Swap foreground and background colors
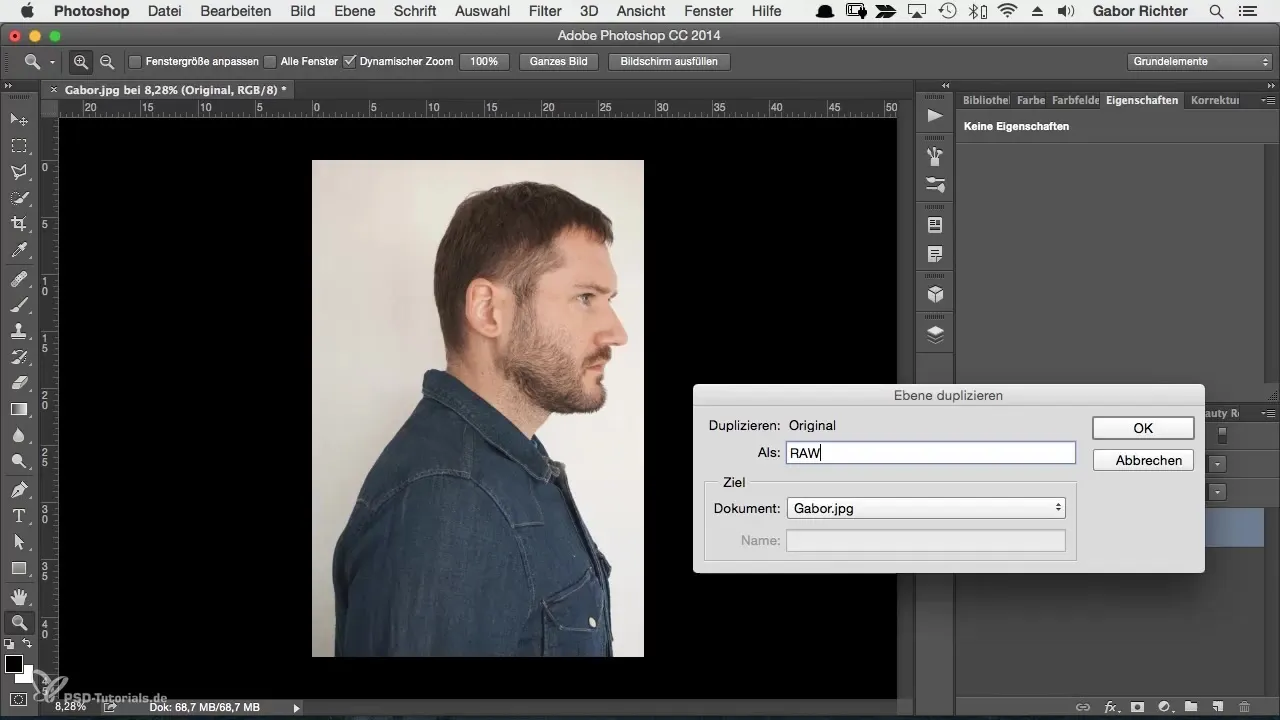This screenshot has width=1280, height=720. coord(27,644)
